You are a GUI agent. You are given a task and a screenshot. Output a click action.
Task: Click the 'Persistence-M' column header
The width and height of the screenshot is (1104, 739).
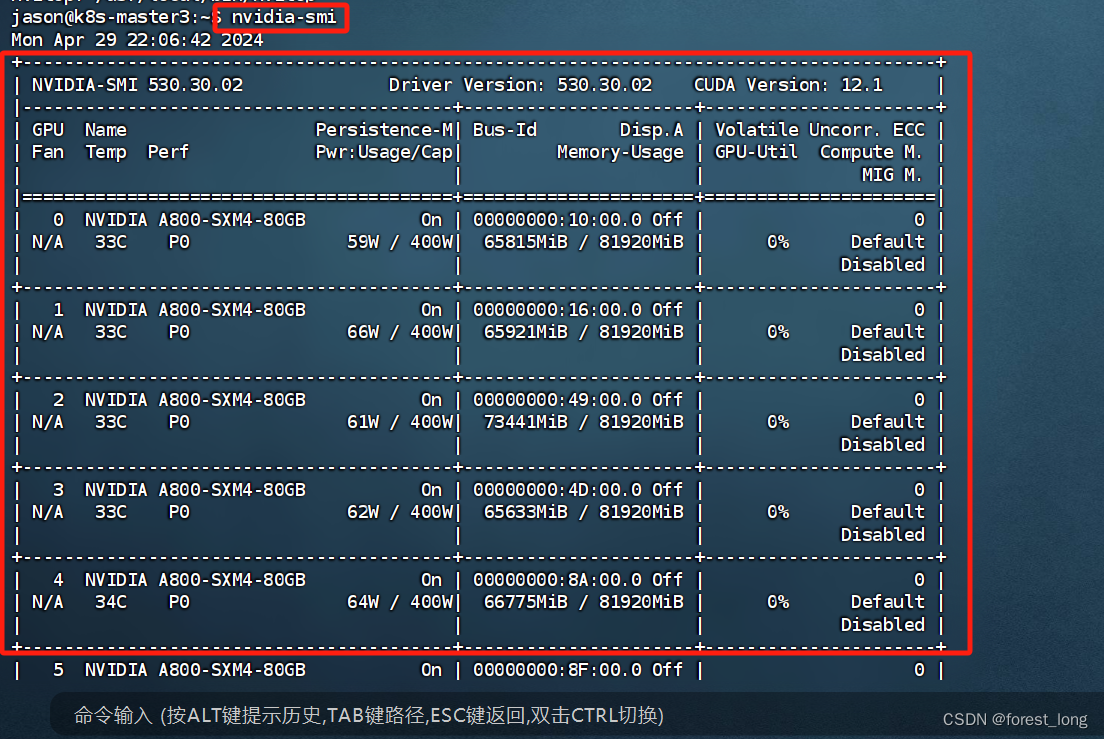384,130
